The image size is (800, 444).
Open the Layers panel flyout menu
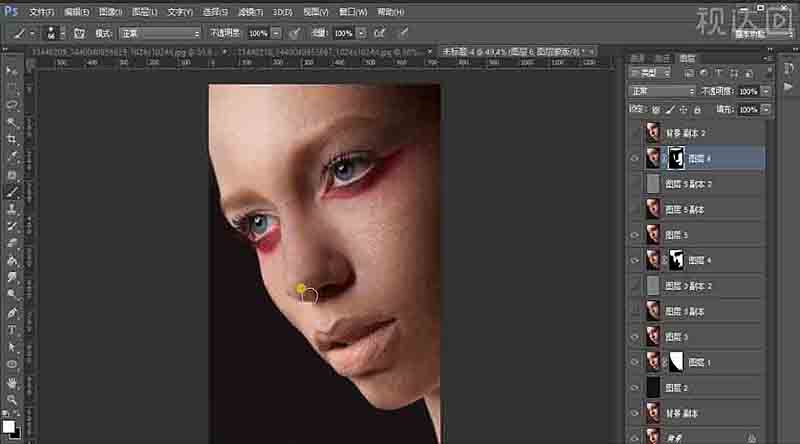point(765,59)
